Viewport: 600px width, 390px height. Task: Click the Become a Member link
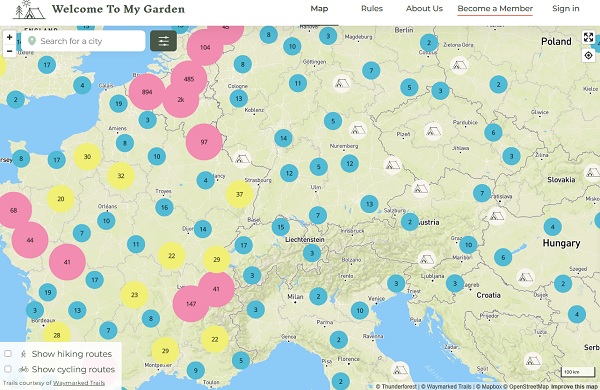point(495,8)
